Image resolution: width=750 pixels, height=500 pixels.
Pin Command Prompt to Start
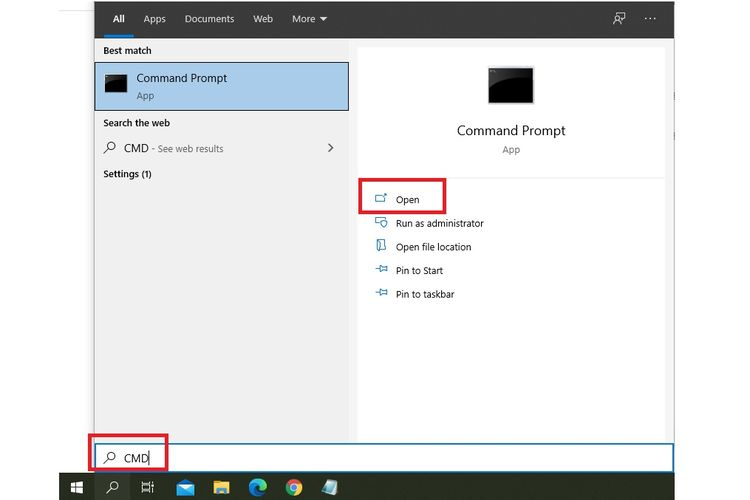[418, 271]
